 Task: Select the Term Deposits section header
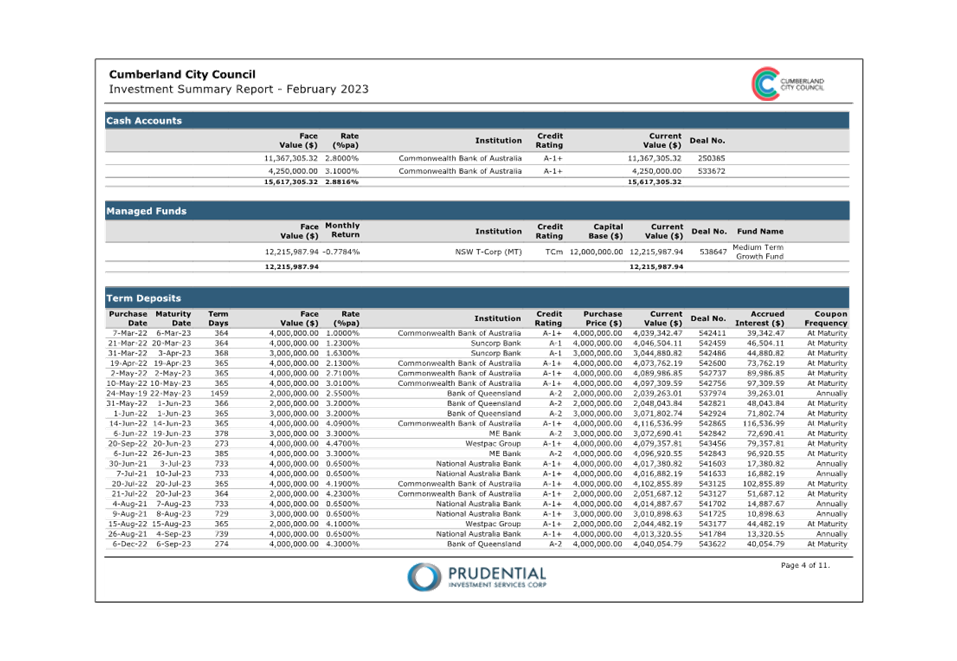[x=144, y=298]
